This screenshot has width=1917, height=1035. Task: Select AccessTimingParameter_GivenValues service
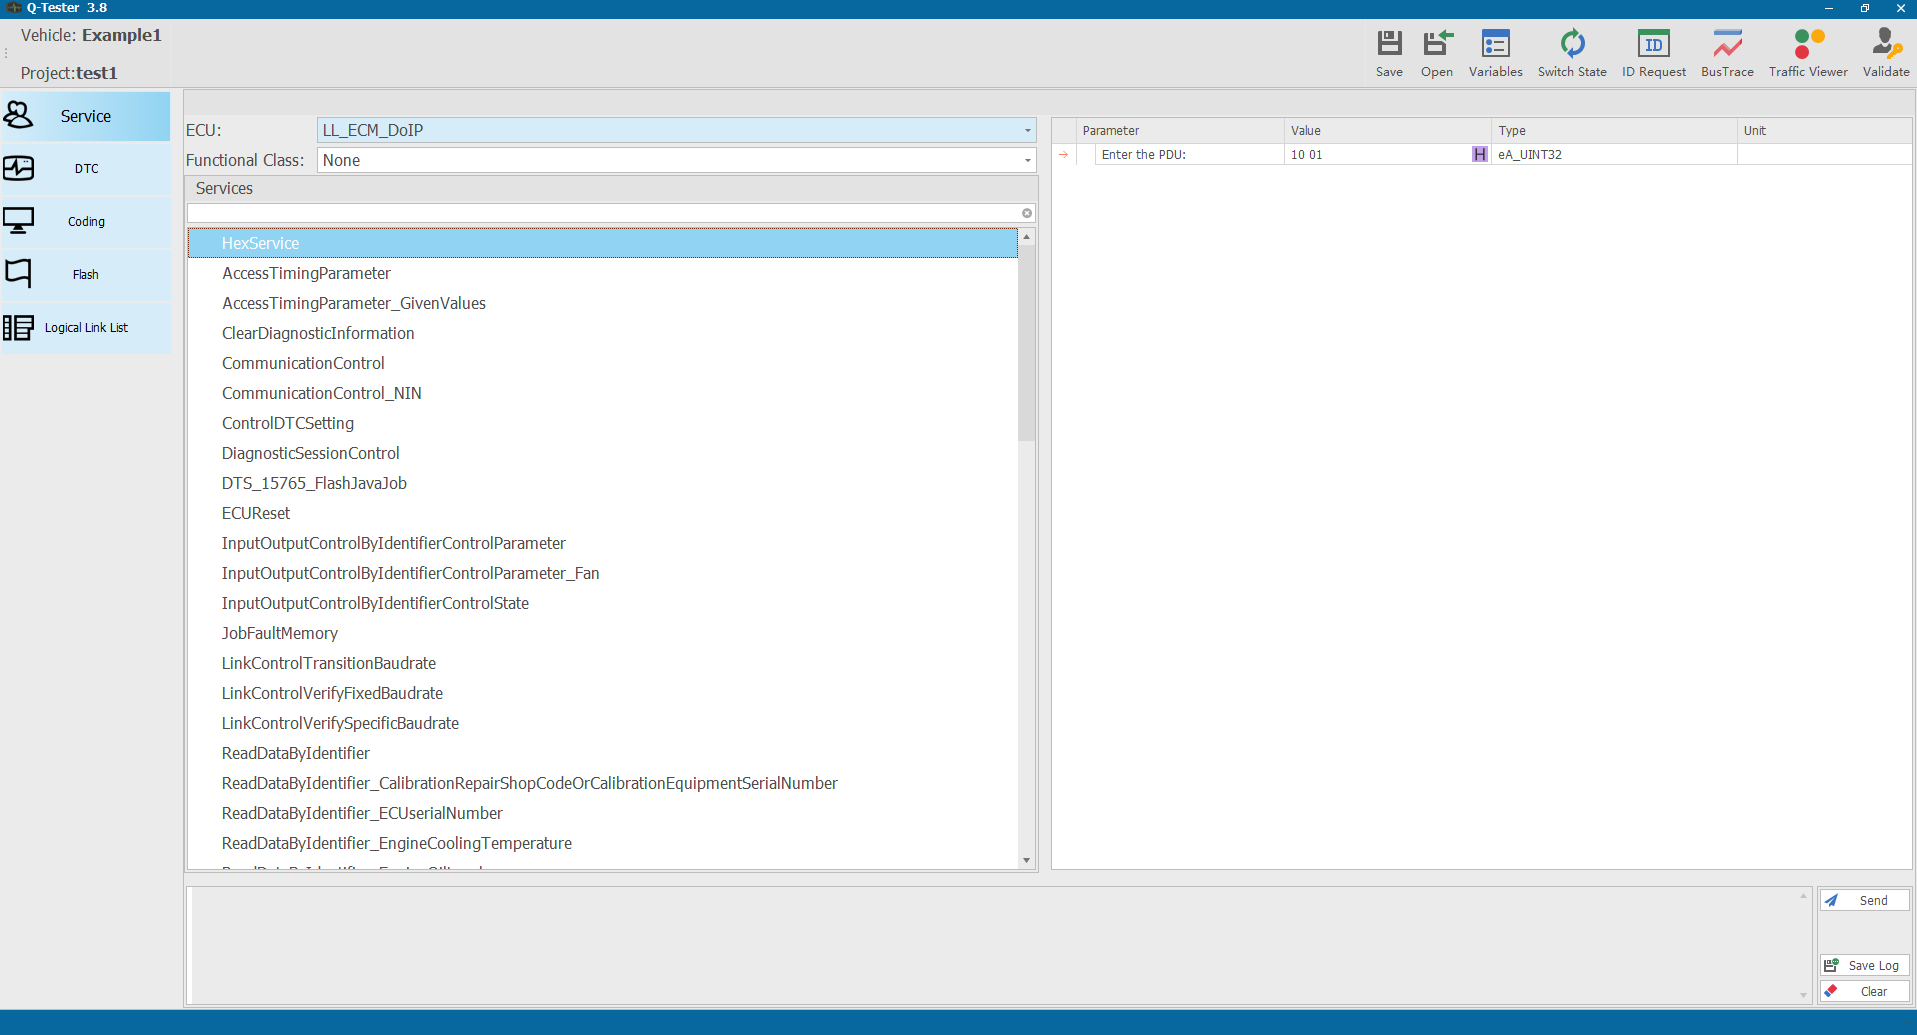(x=603, y=303)
